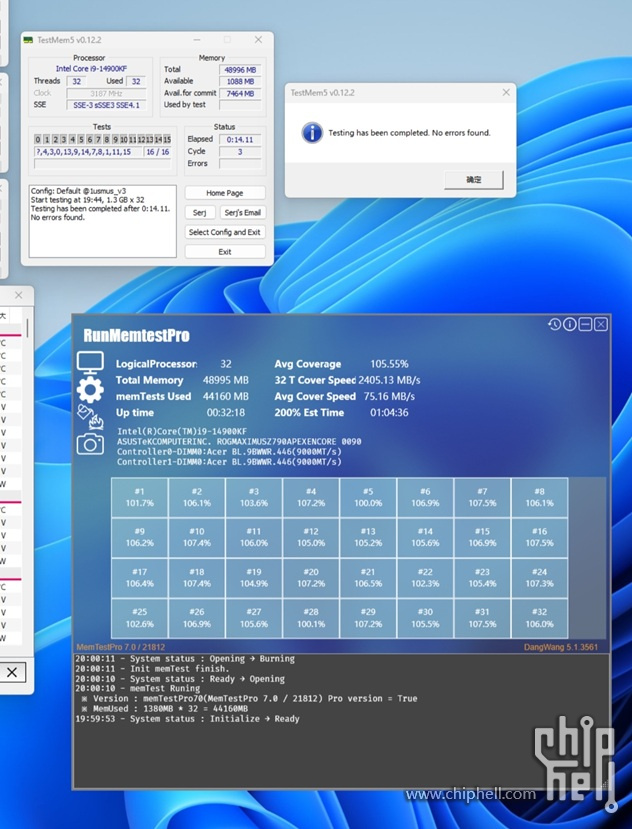Click the empty TestMem5 progress bar
632x829 pixels.
(x=103, y=164)
